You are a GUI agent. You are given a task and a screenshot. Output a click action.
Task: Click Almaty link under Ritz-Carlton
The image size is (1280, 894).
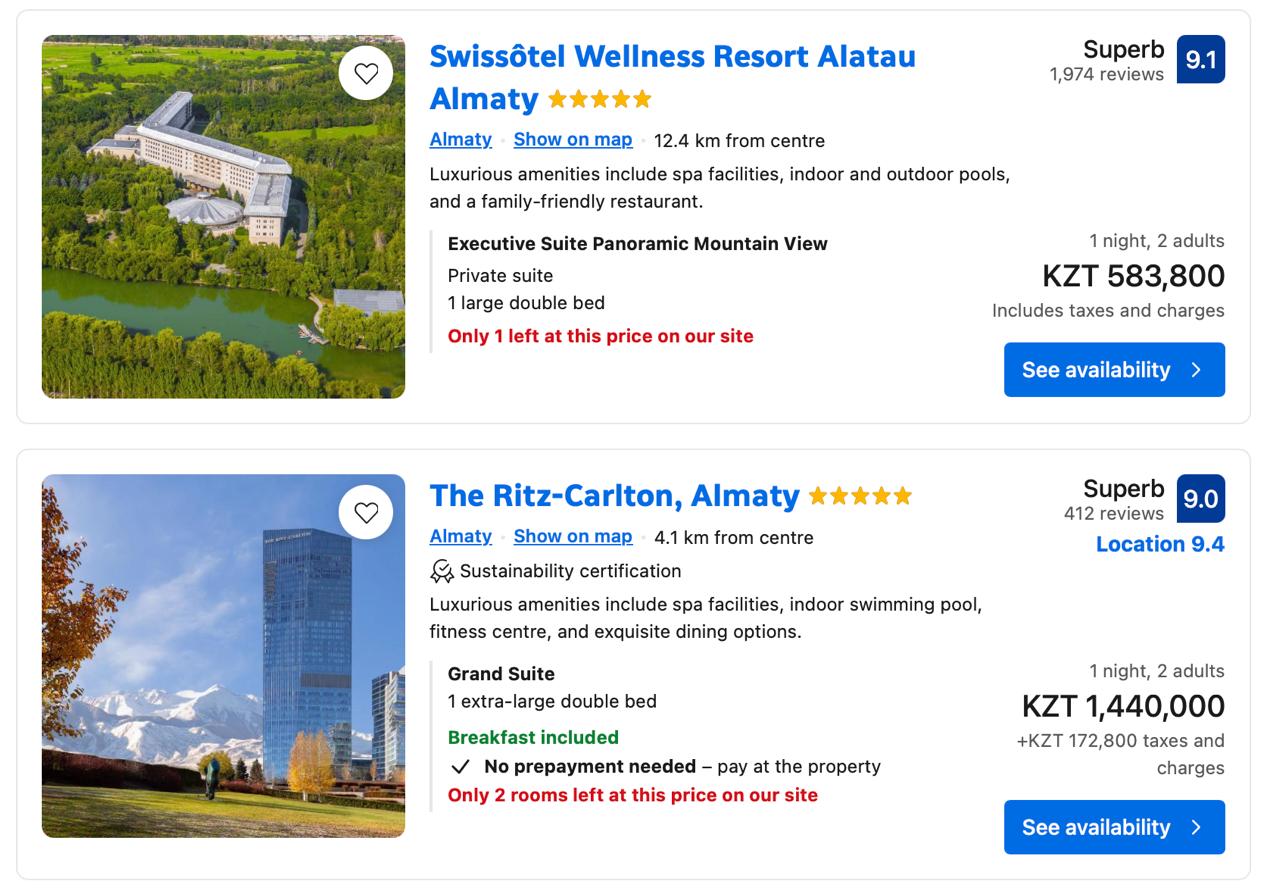point(460,537)
